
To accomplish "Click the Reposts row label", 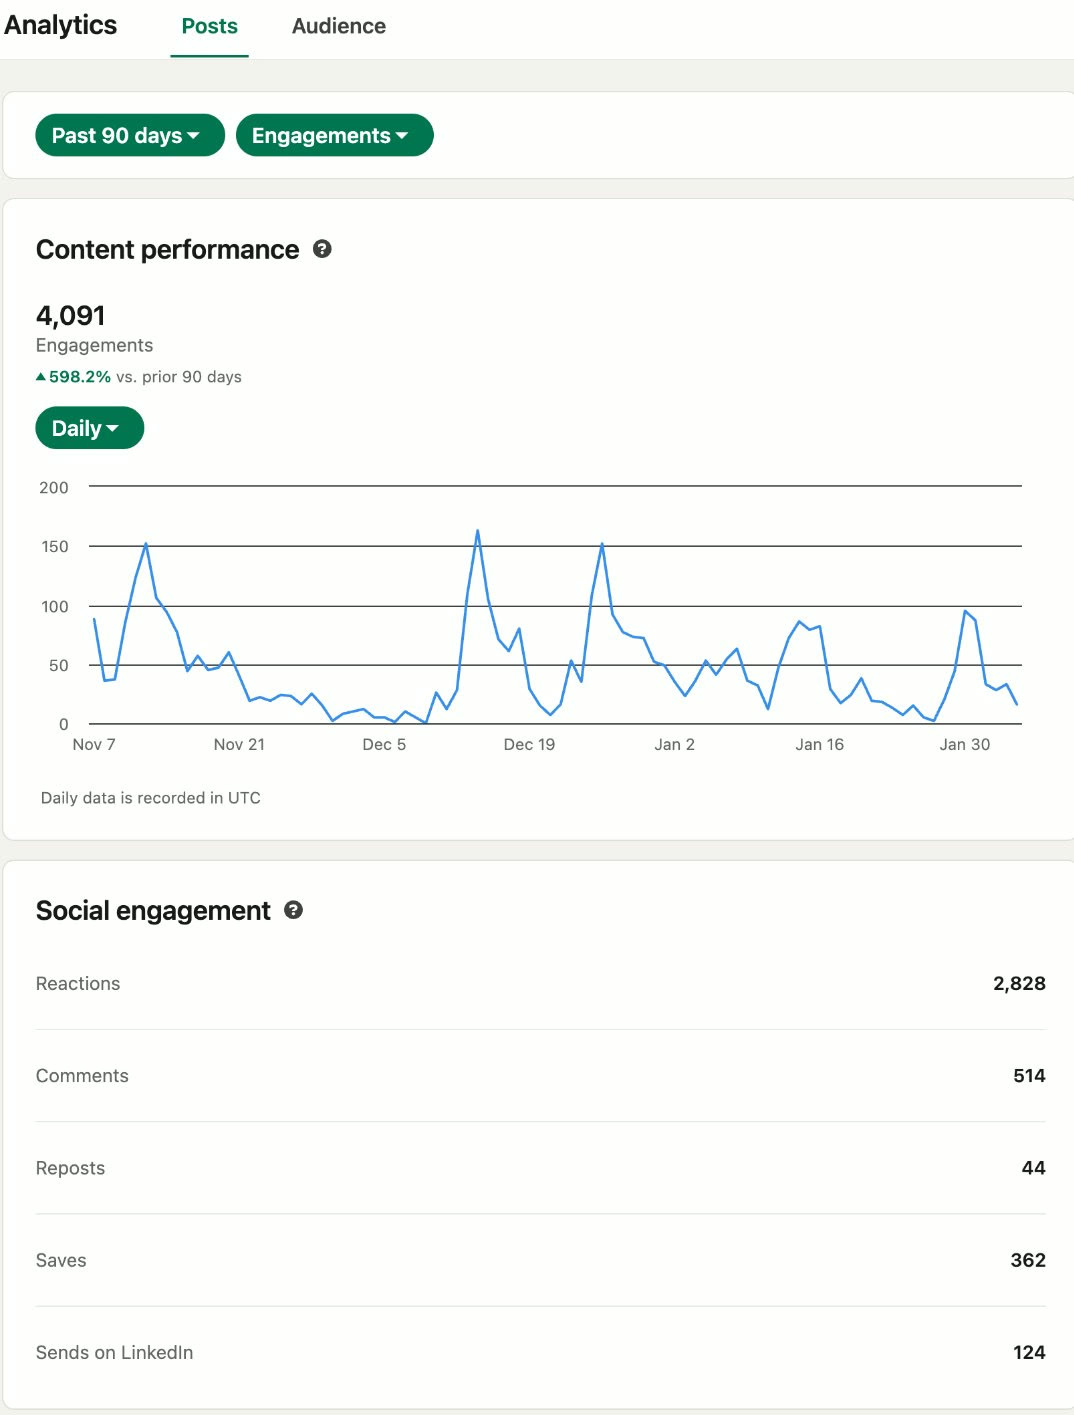I will click(x=70, y=1168).
